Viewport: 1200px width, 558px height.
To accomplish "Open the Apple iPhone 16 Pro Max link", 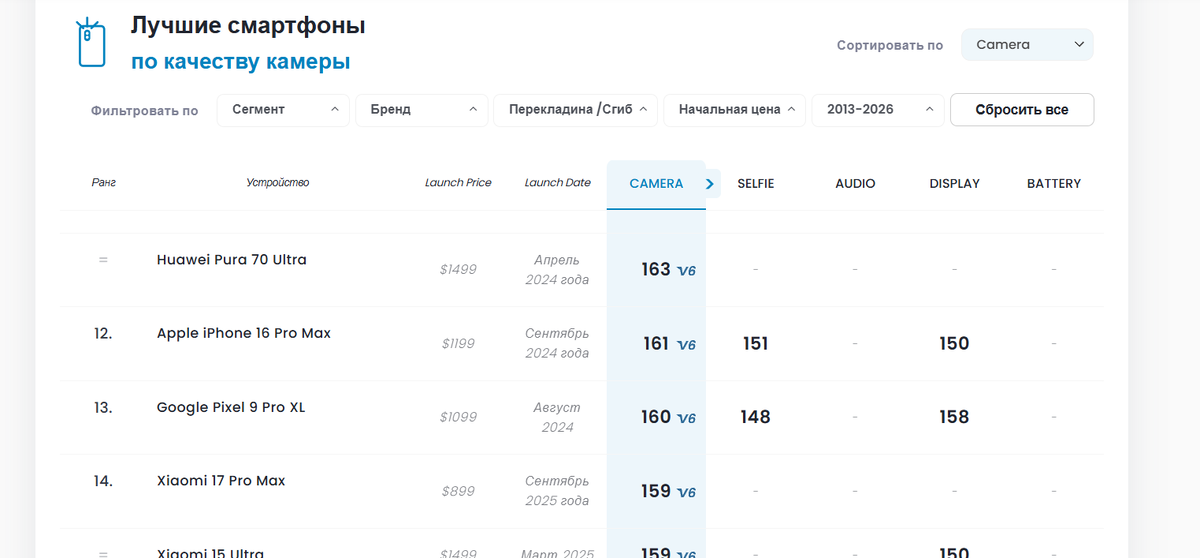I will pyautogui.click(x=244, y=333).
